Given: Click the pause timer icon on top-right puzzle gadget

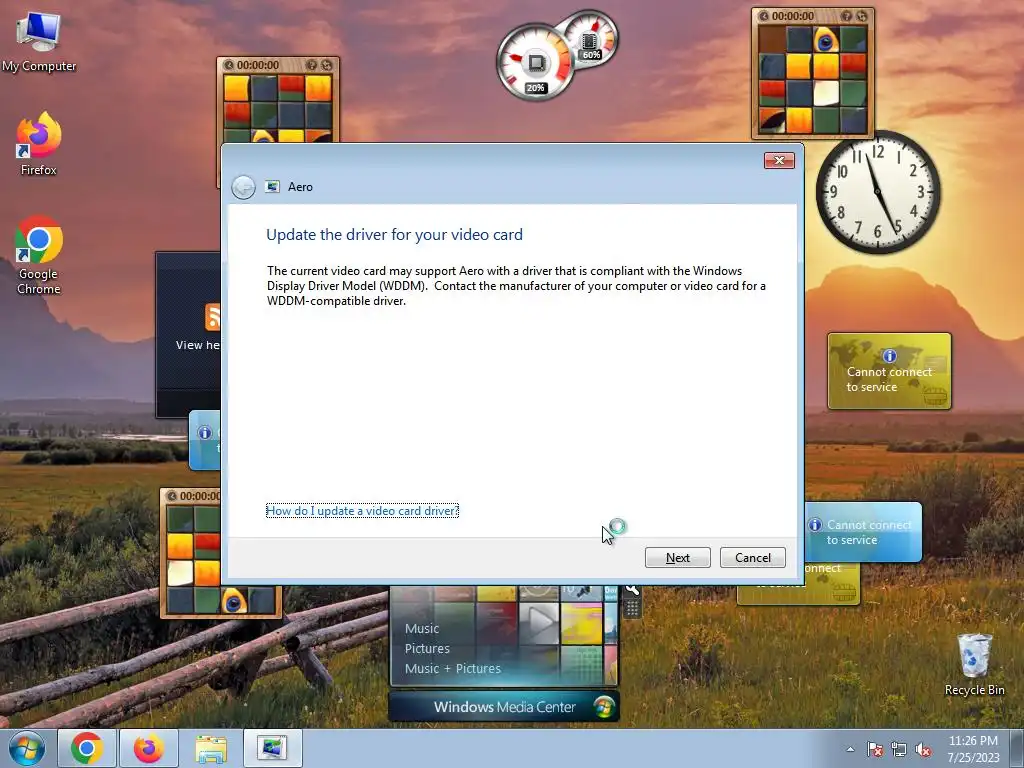Looking at the screenshot, I should [763, 16].
